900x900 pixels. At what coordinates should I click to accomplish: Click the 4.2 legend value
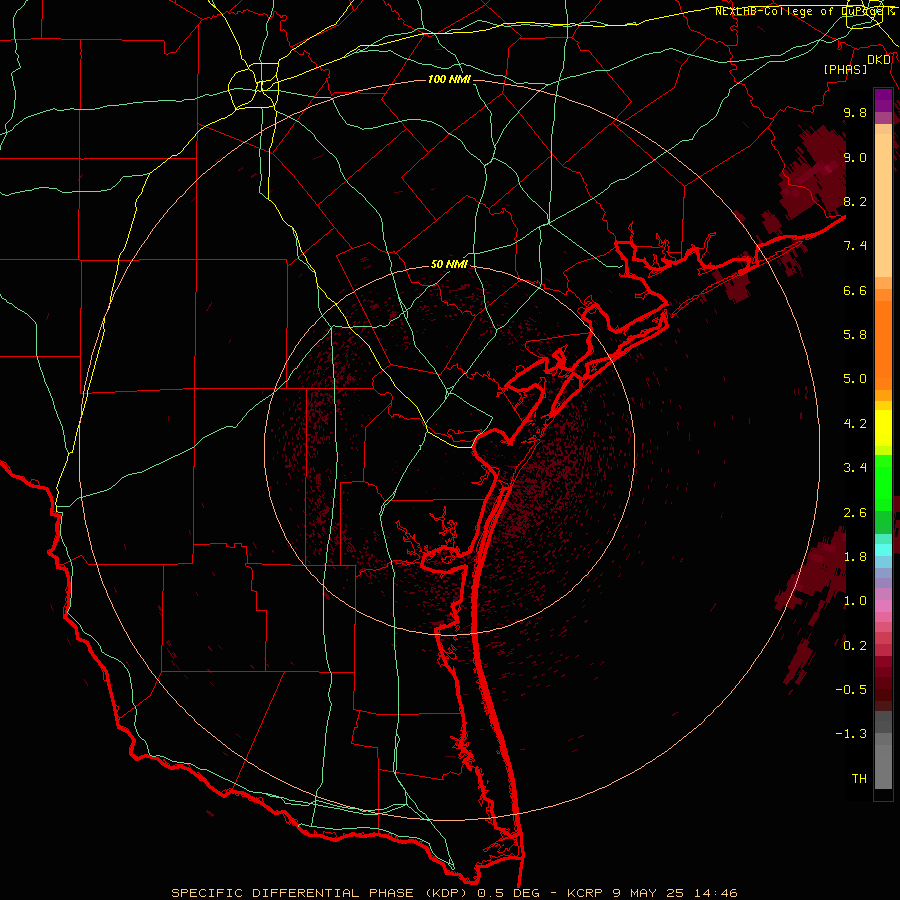855,424
